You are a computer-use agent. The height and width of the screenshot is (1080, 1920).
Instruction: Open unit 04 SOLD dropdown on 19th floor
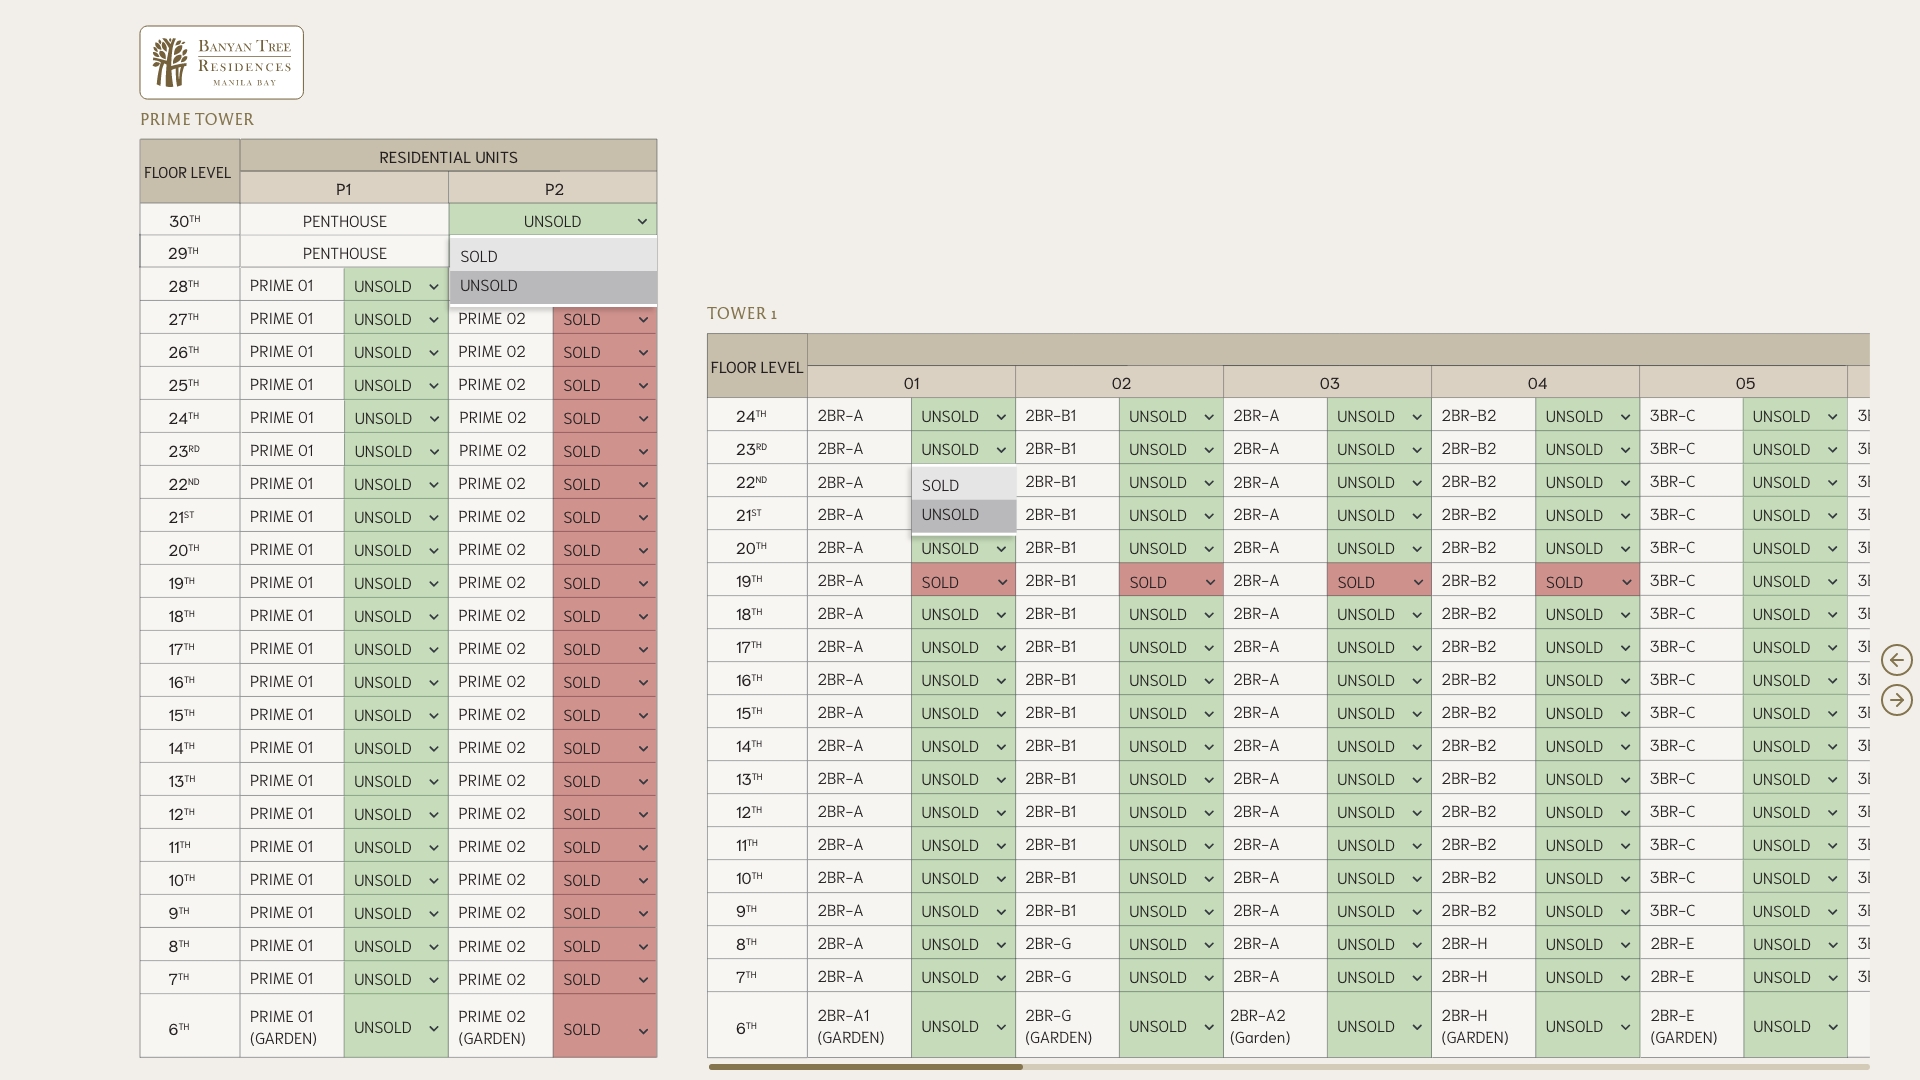pyautogui.click(x=1587, y=582)
